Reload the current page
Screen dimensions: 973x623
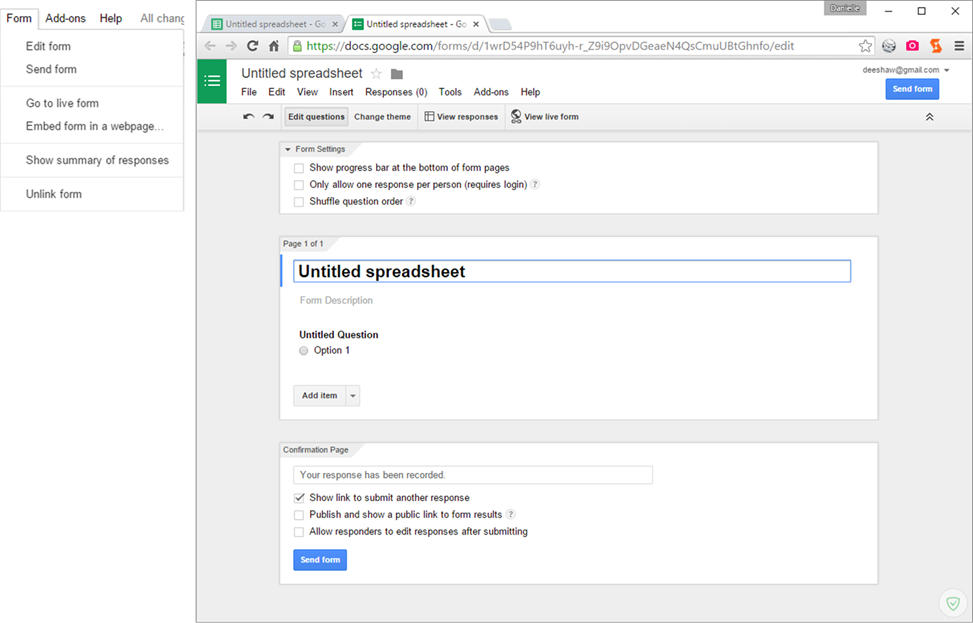tap(253, 46)
